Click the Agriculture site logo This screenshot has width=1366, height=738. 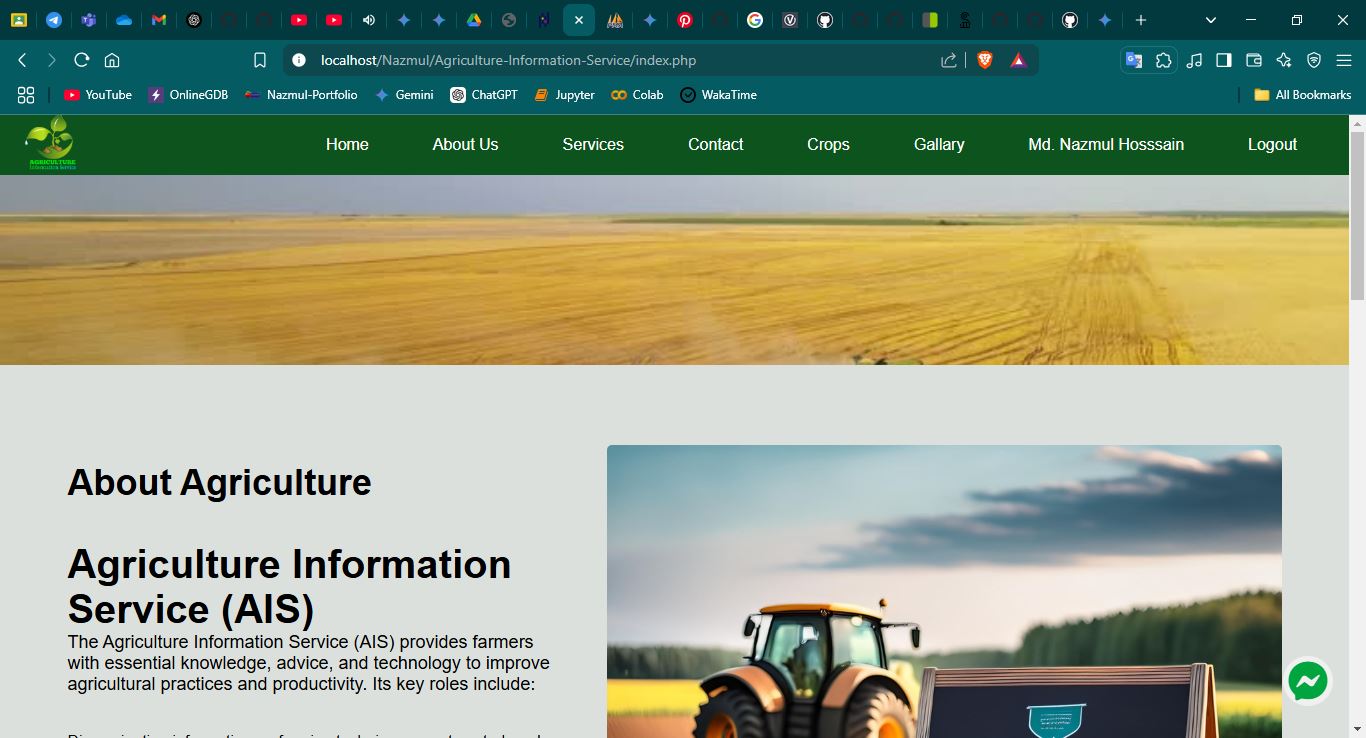pos(51,143)
